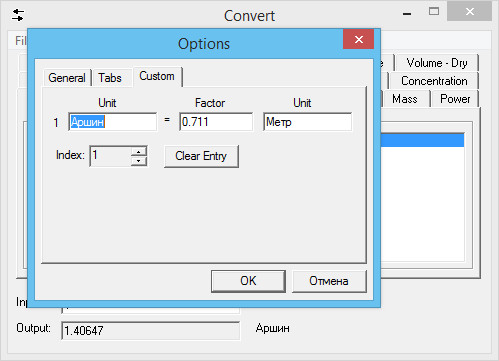Select the Custom tab in Options
Image resolution: width=499 pixels, height=361 pixels.
coord(157,76)
